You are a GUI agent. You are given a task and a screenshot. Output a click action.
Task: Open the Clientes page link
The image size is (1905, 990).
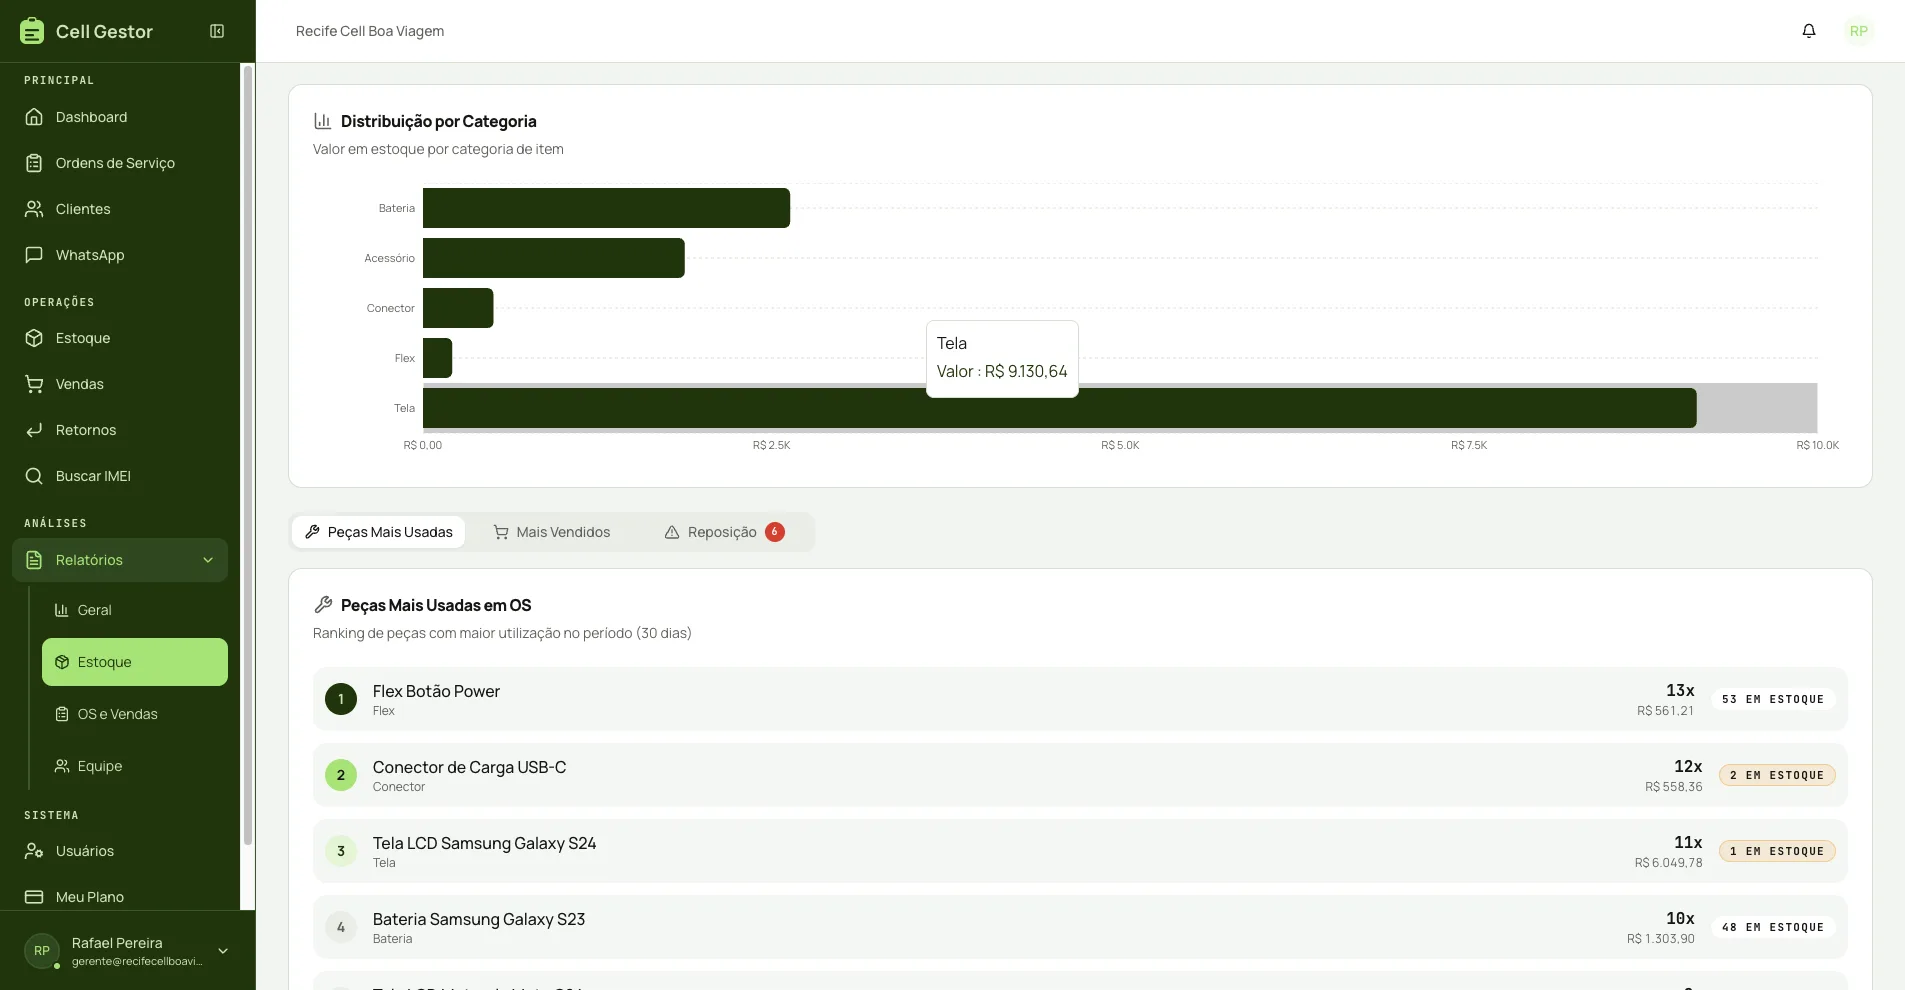(120, 209)
